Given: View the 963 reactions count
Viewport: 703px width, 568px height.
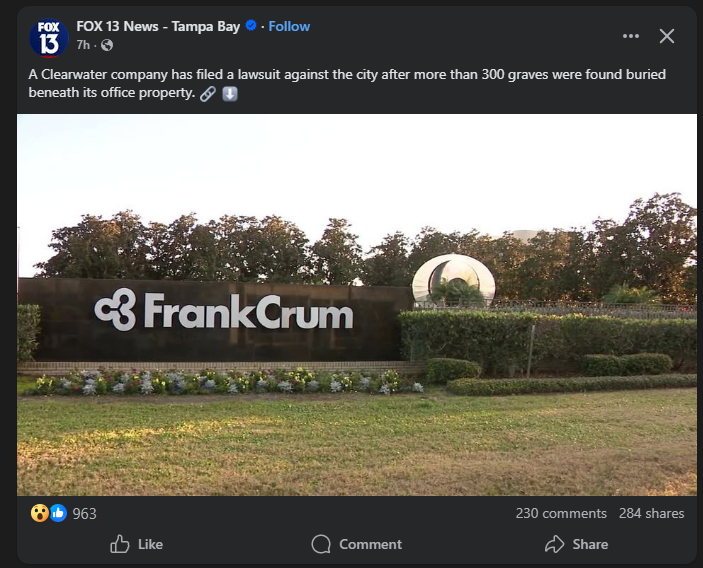Looking at the screenshot, I should tap(84, 513).
